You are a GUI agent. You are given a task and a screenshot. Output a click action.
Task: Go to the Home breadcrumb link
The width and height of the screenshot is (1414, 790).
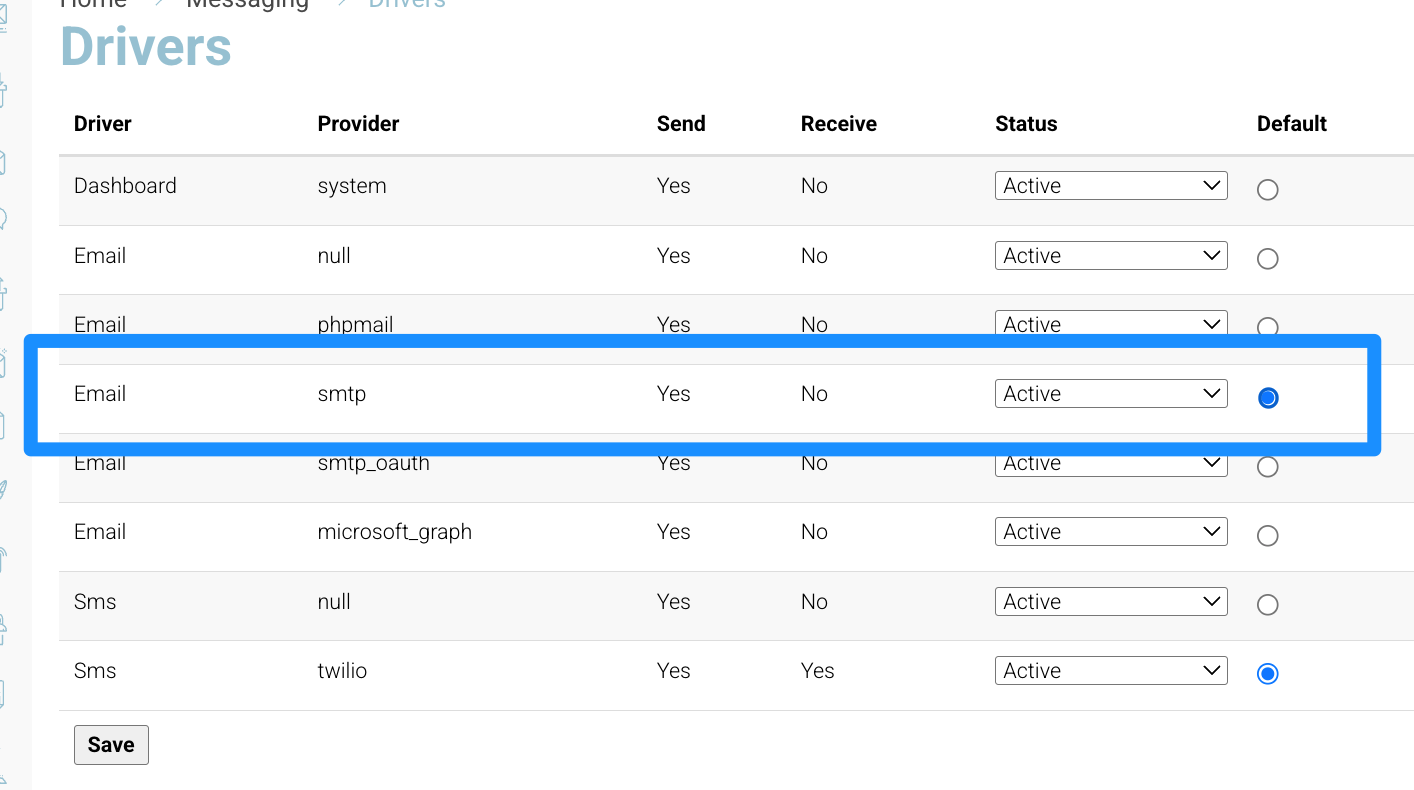pyautogui.click(x=94, y=3)
